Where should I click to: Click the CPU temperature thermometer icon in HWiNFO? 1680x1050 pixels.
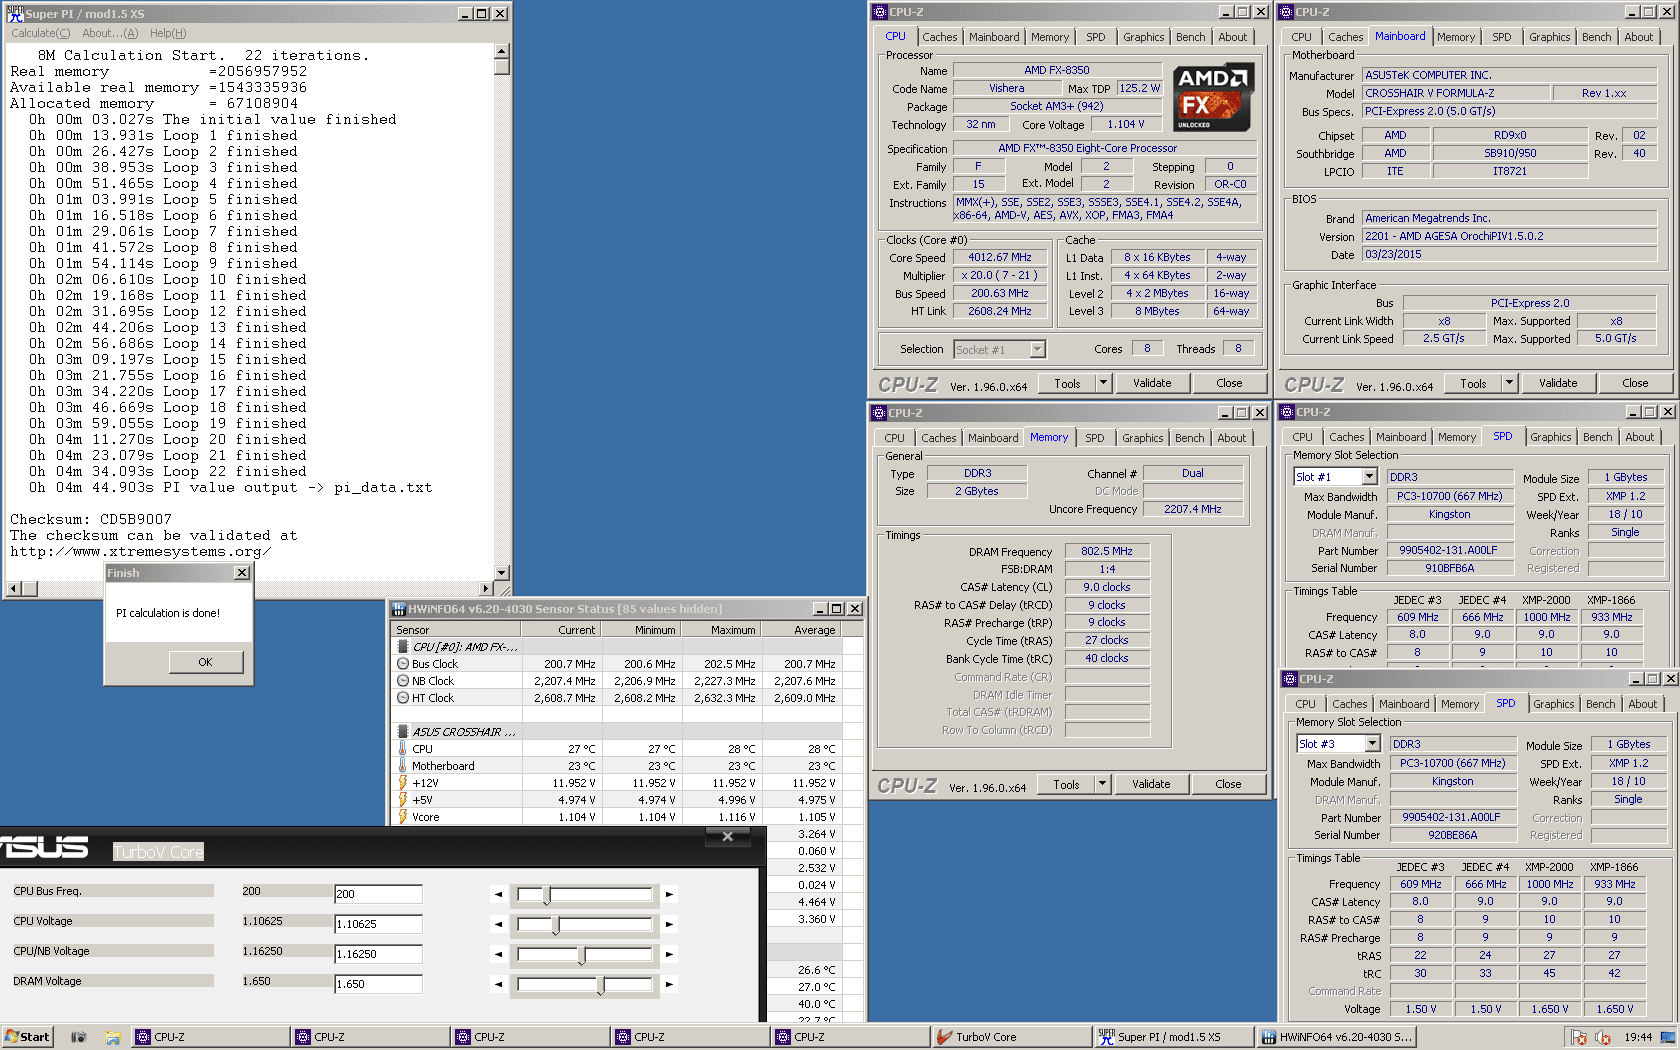click(403, 749)
